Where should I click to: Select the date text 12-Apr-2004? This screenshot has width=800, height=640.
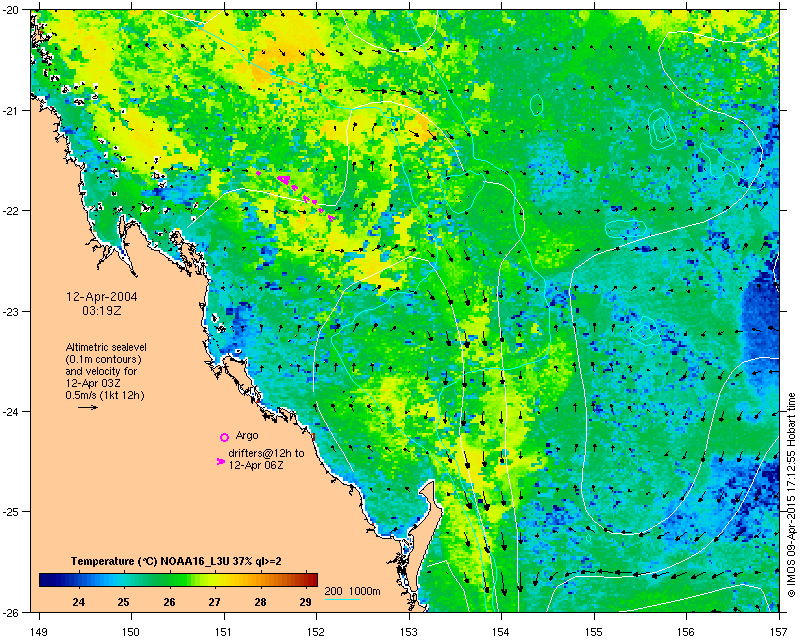(x=102, y=297)
